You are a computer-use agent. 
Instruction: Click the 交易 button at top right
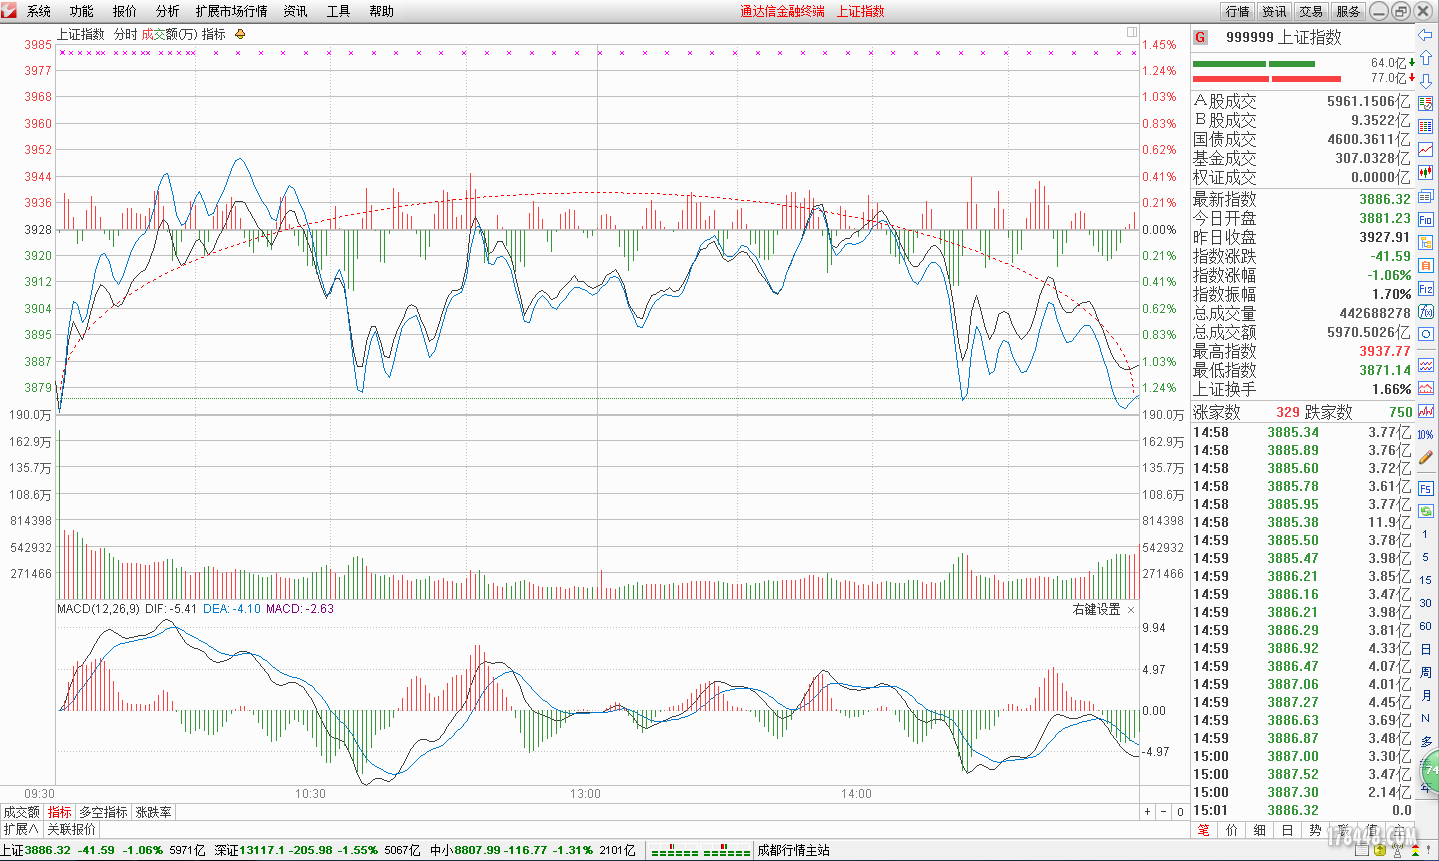point(1312,11)
